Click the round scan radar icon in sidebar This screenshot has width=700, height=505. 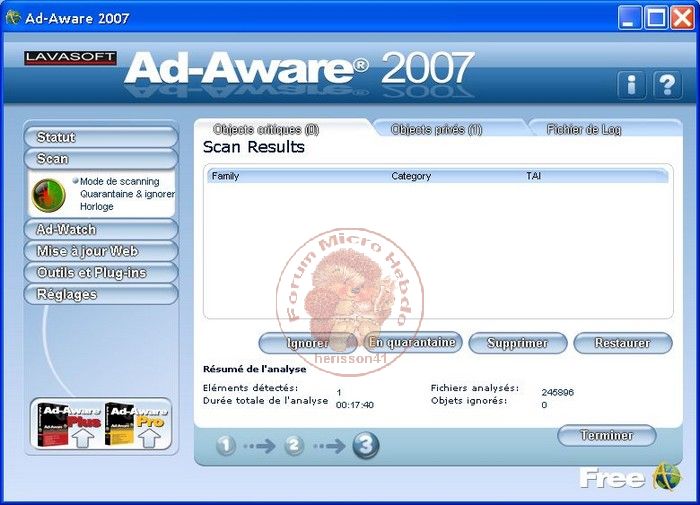tap(49, 195)
